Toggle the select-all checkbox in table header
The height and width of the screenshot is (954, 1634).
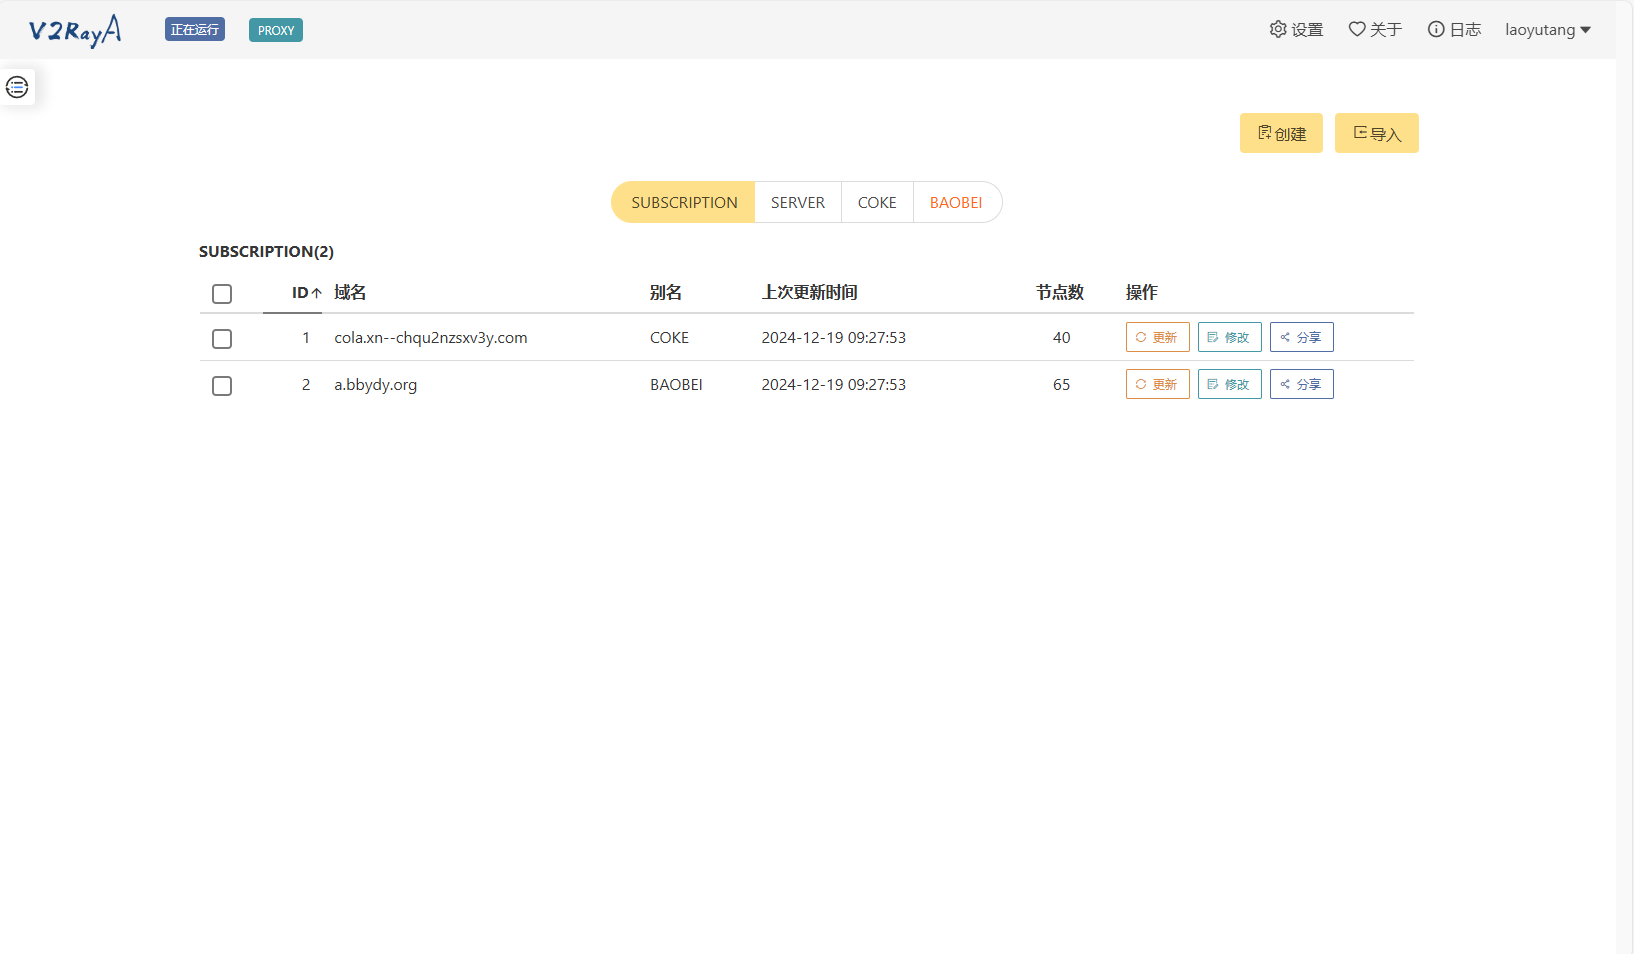click(222, 294)
